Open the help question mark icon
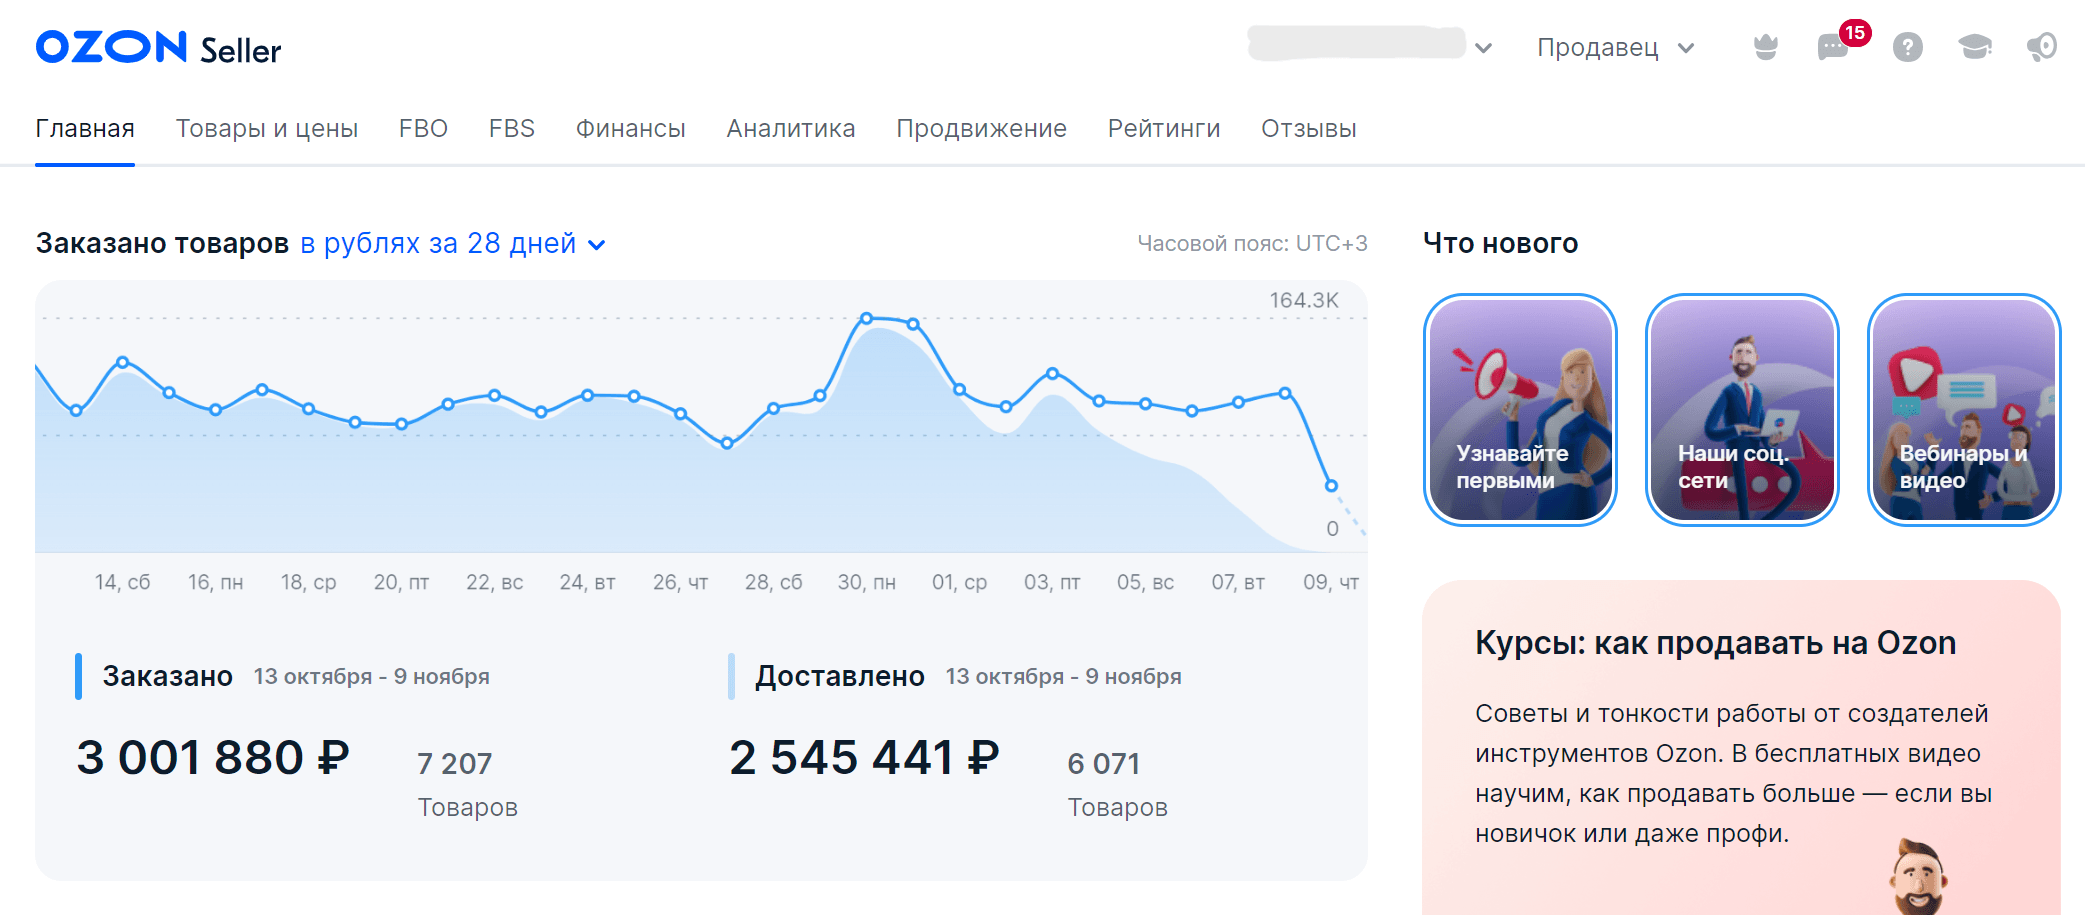Image resolution: width=2085 pixels, height=915 pixels. pyautogui.click(x=1907, y=47)
